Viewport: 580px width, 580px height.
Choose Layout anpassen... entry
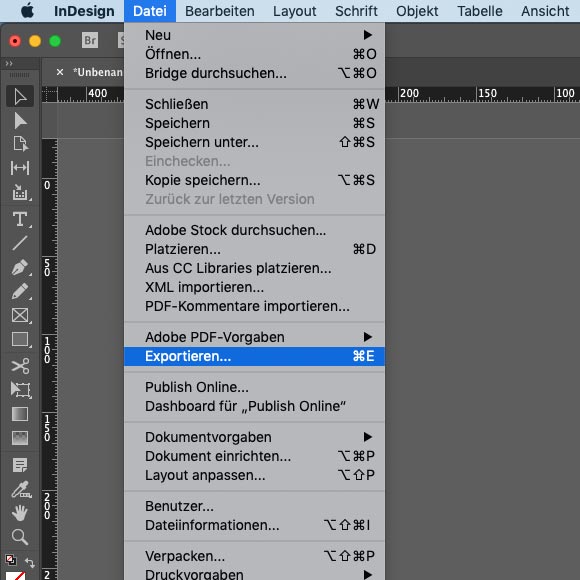(254, 475)
